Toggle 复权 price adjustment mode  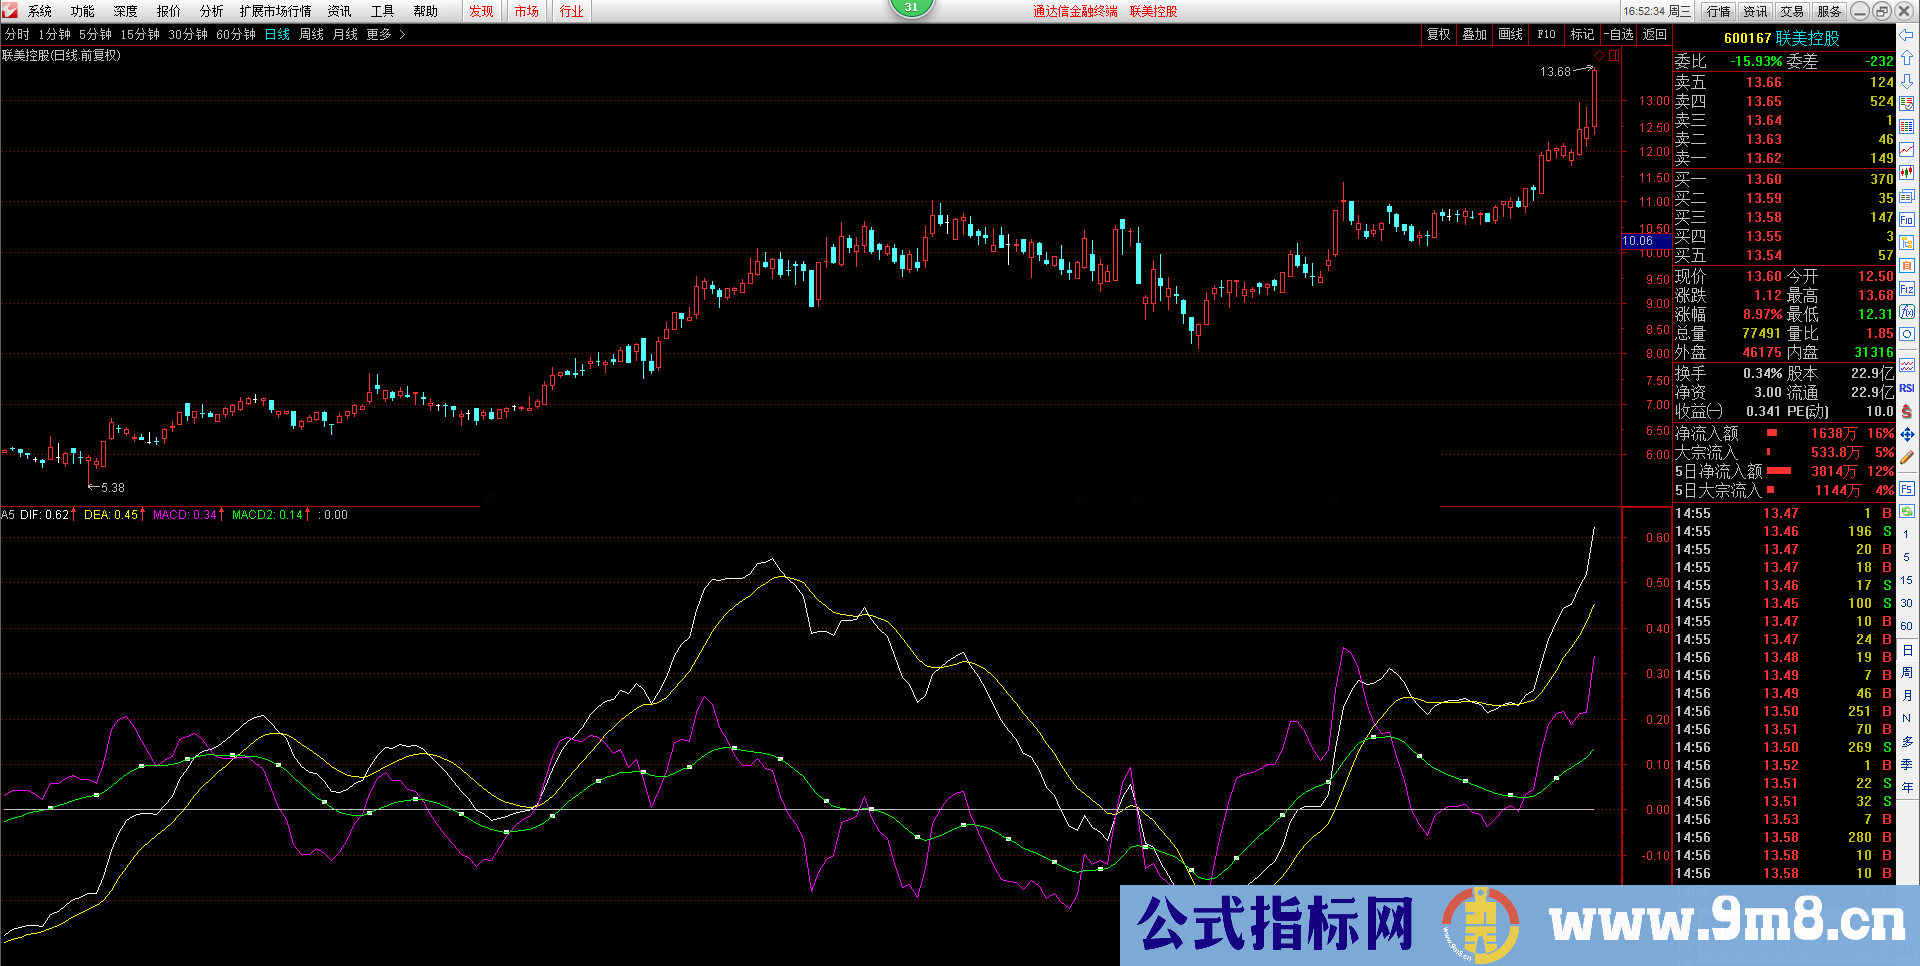coord(1438,33)
